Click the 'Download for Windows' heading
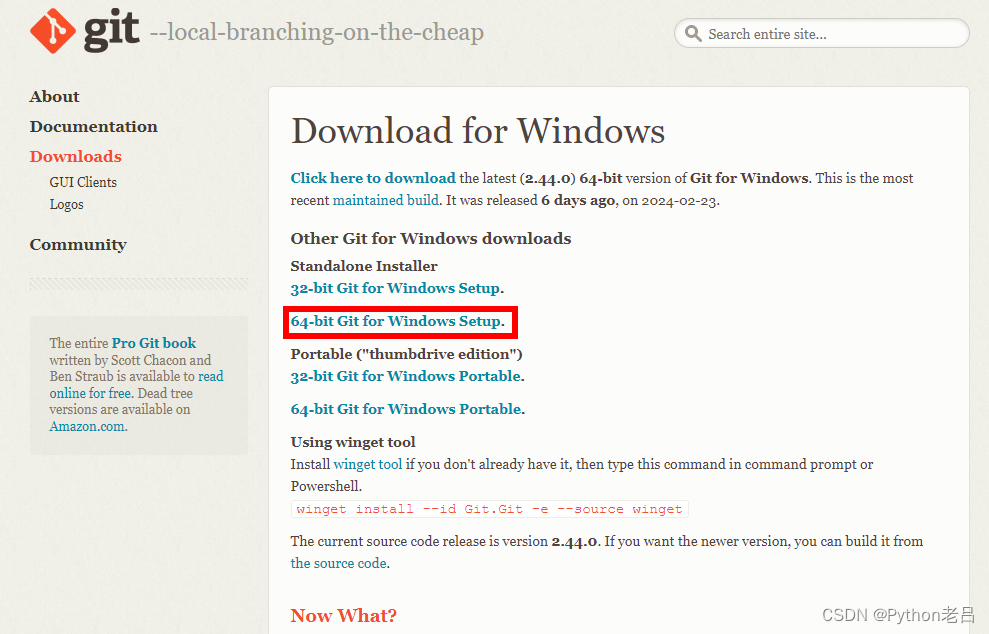 478,131
